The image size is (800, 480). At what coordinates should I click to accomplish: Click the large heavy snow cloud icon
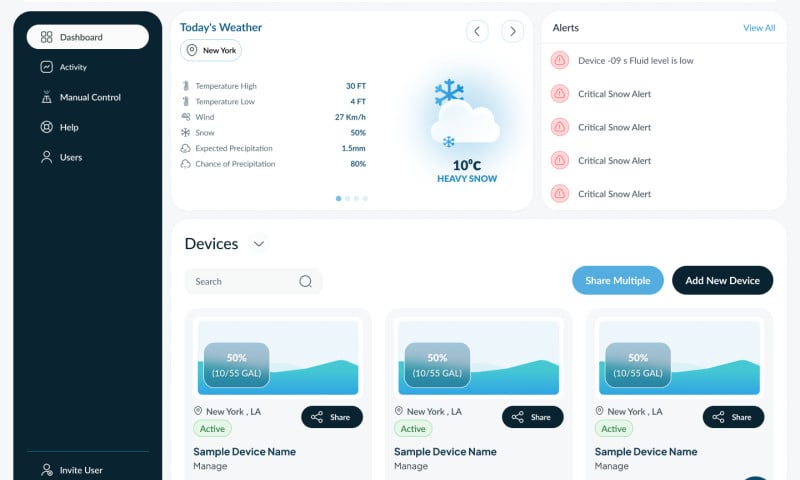tap(465, 120)
